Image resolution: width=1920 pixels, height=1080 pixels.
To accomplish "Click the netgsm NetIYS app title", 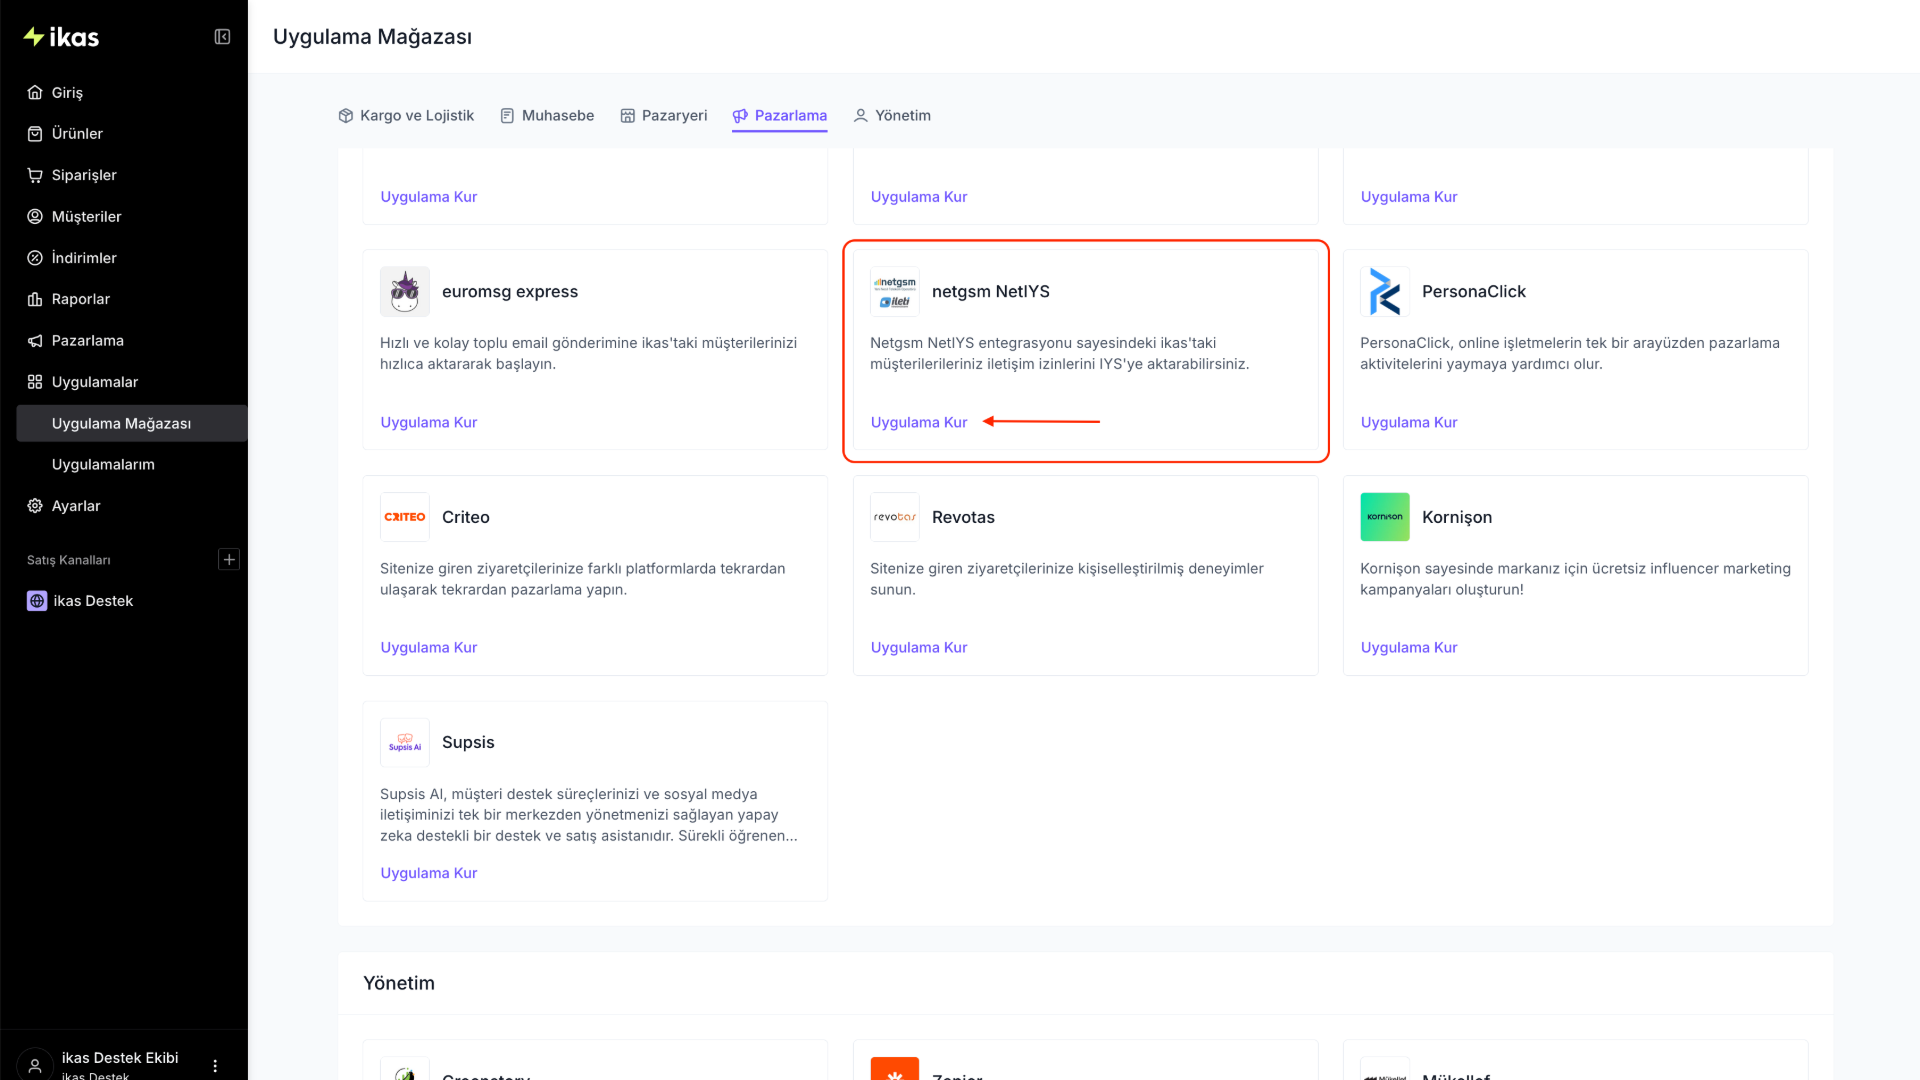I will coord(991,292).
